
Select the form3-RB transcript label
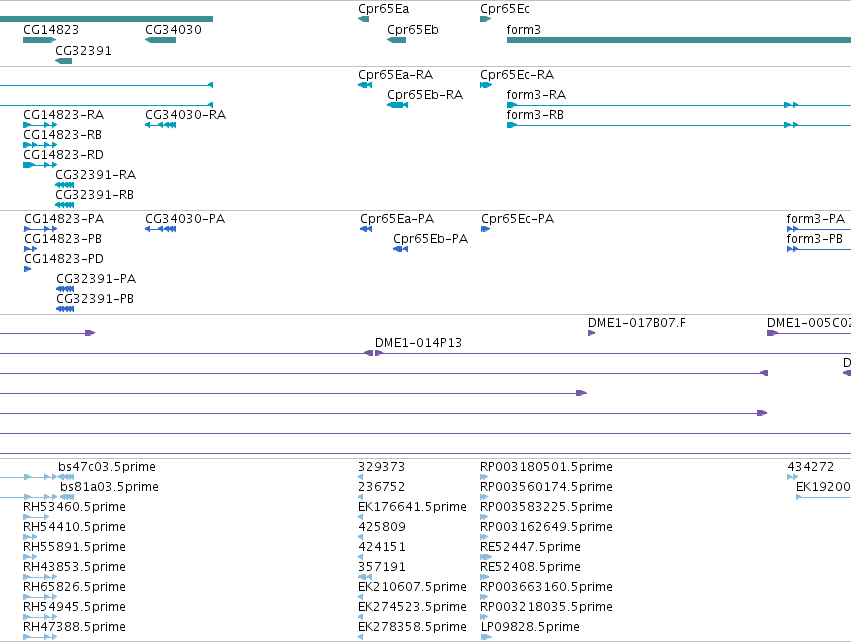point(535,115)
